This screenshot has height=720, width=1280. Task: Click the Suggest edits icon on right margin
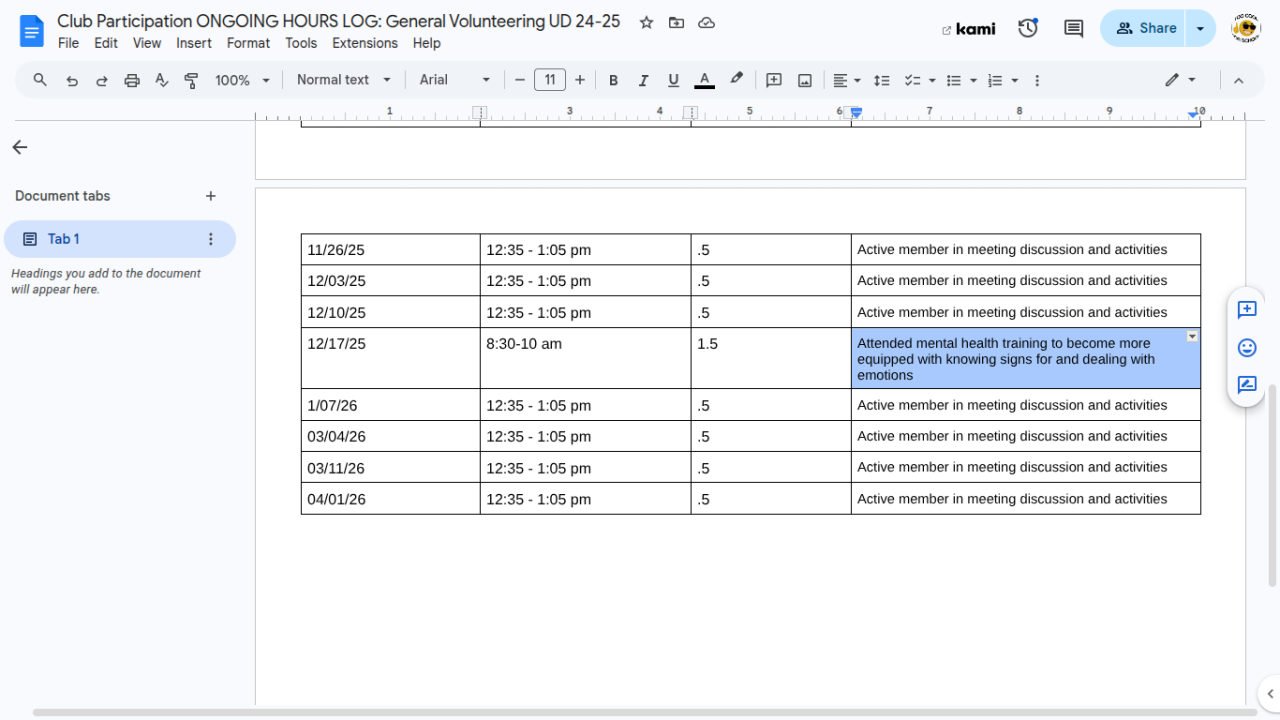[x=1246, y=385]
